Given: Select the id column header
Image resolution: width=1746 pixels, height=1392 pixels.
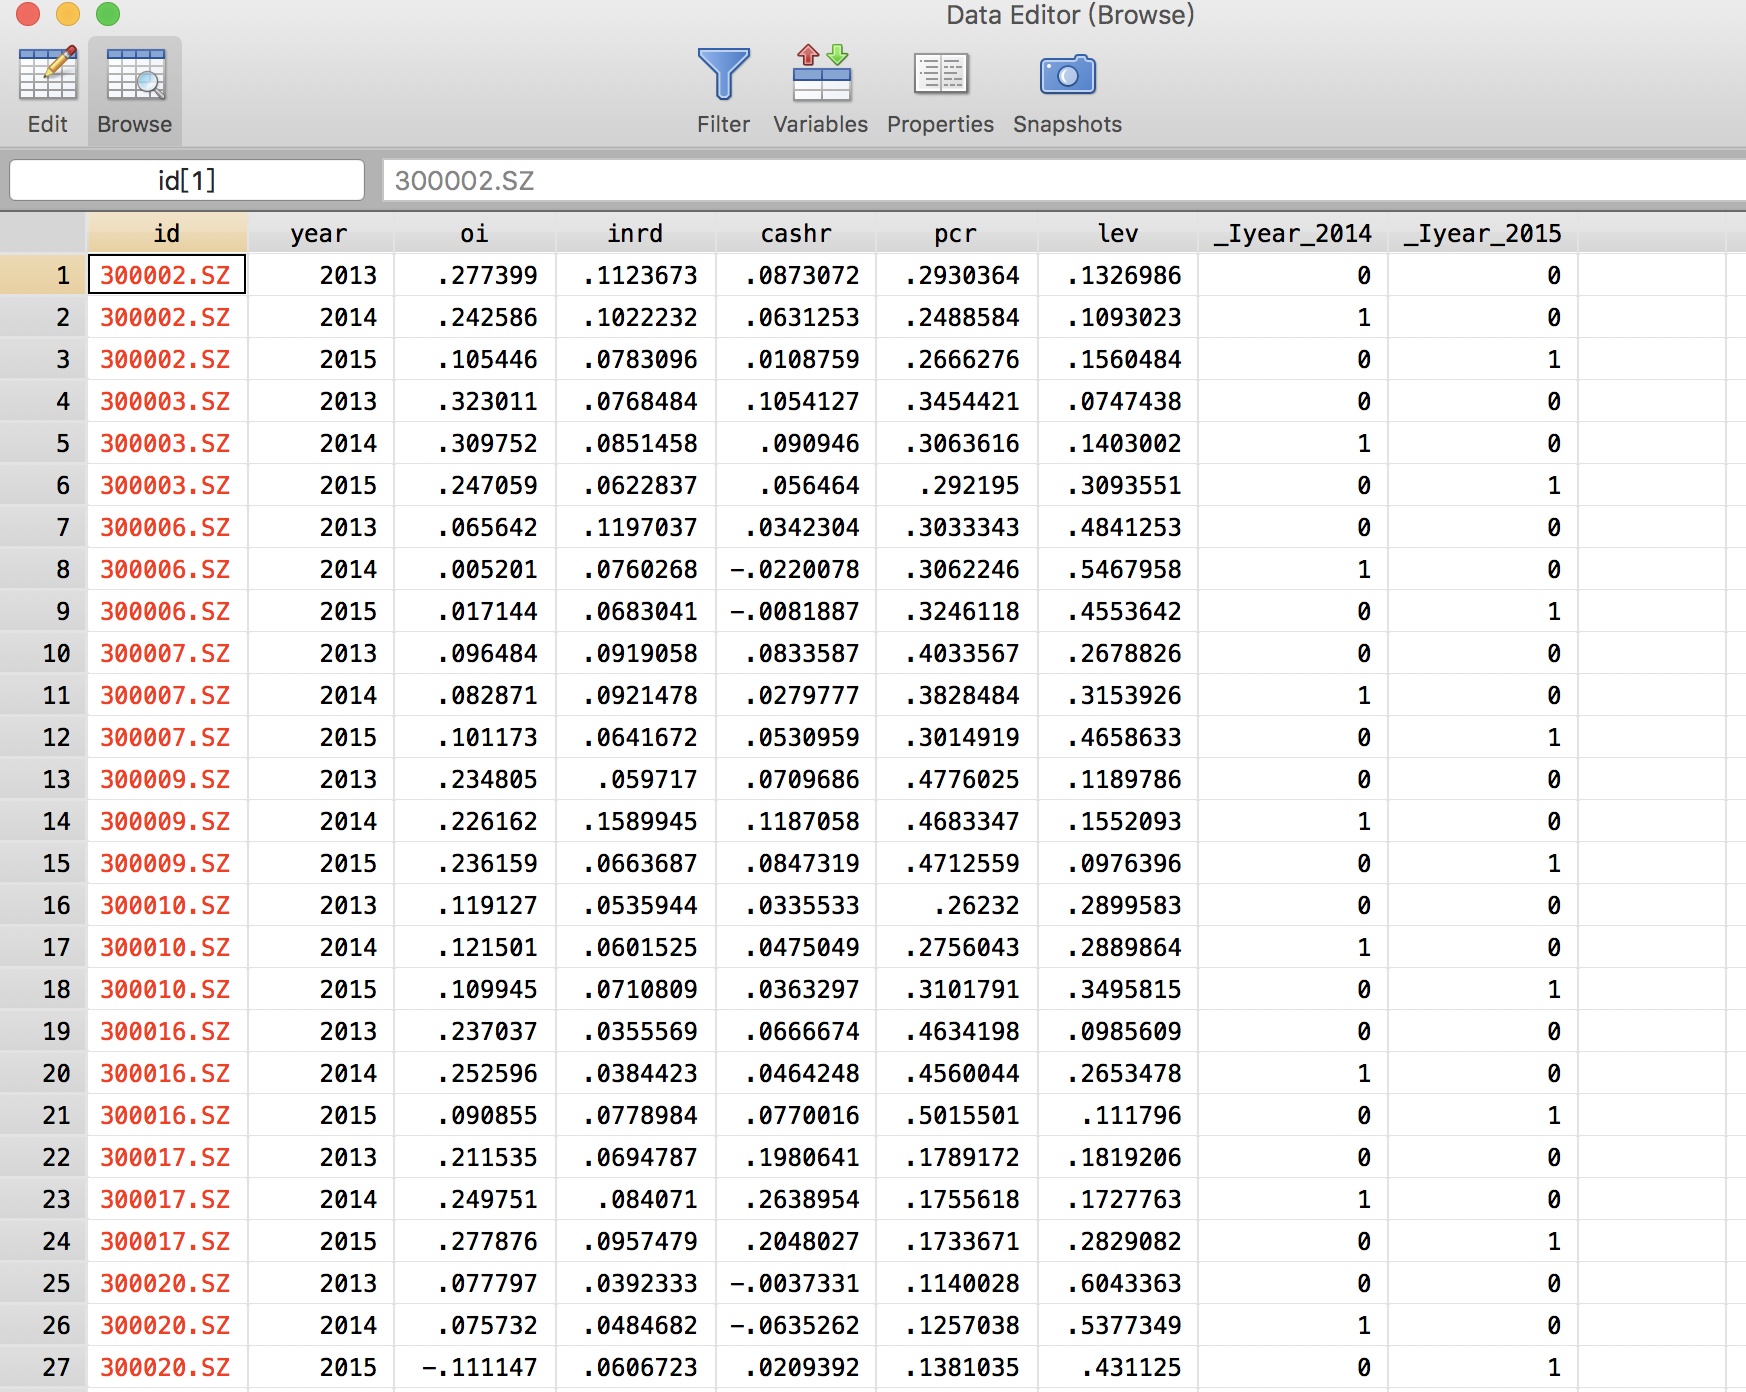Looking at the screenshot, I should coord(167,233).
